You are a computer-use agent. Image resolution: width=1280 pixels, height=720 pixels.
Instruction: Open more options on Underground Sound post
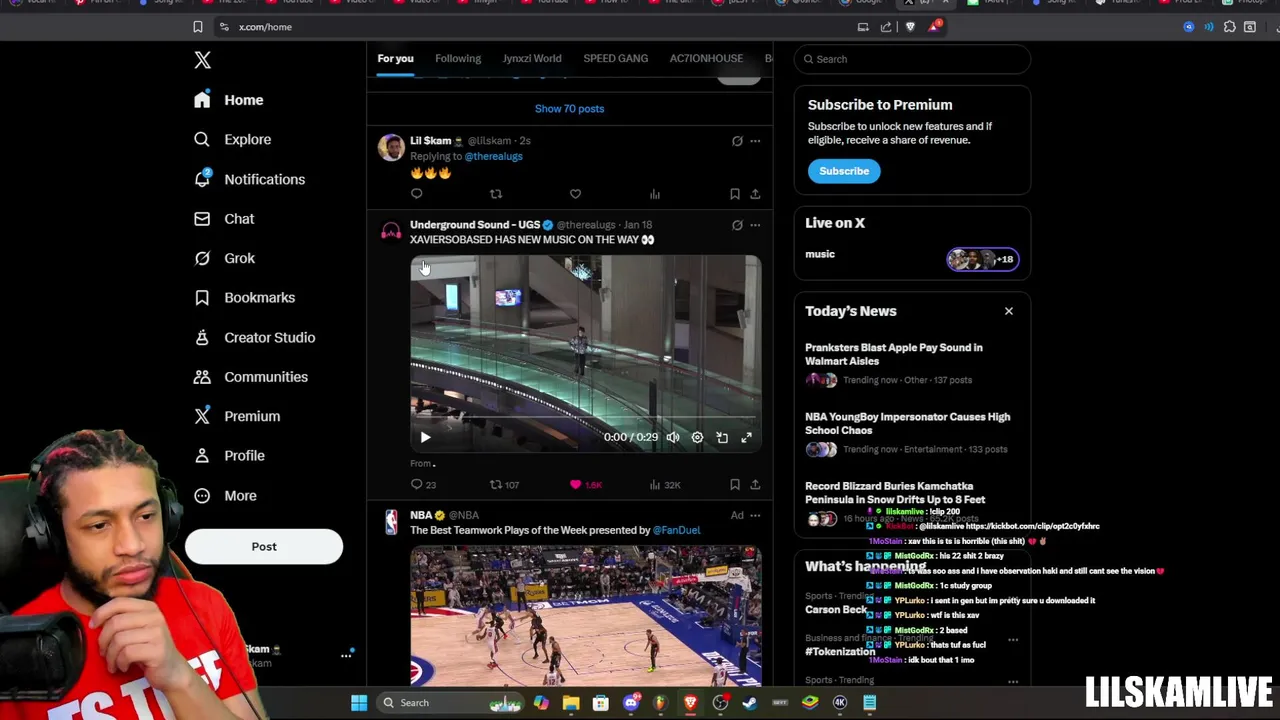755,225
